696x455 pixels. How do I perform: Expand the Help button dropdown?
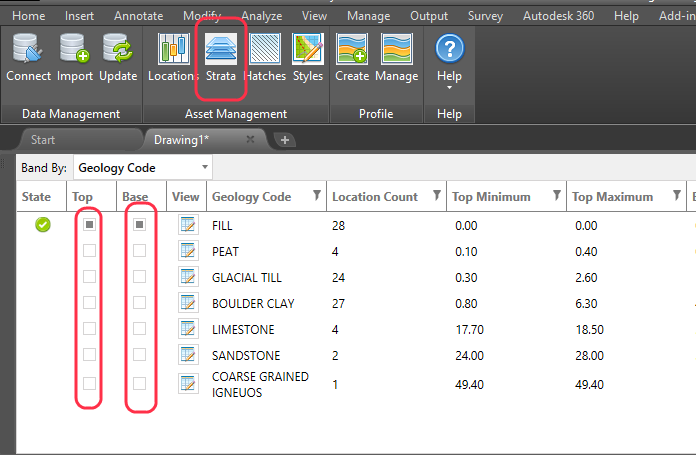[x=450, y=86]
